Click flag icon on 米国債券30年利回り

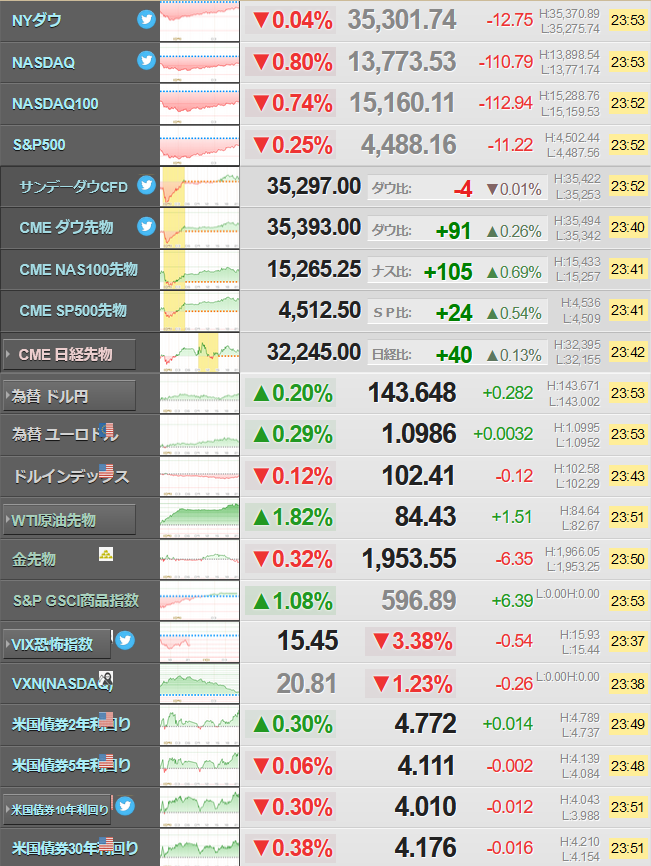coord(107,844)
